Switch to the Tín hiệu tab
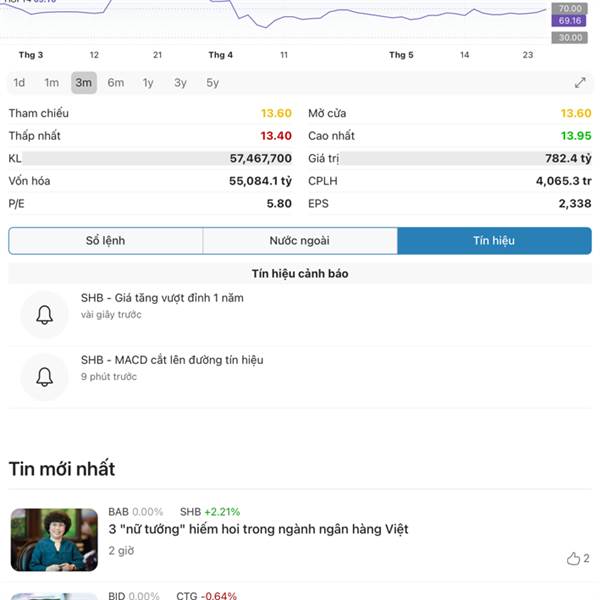Viewport: 600px width, 600px height. click(x=494, y=241)
